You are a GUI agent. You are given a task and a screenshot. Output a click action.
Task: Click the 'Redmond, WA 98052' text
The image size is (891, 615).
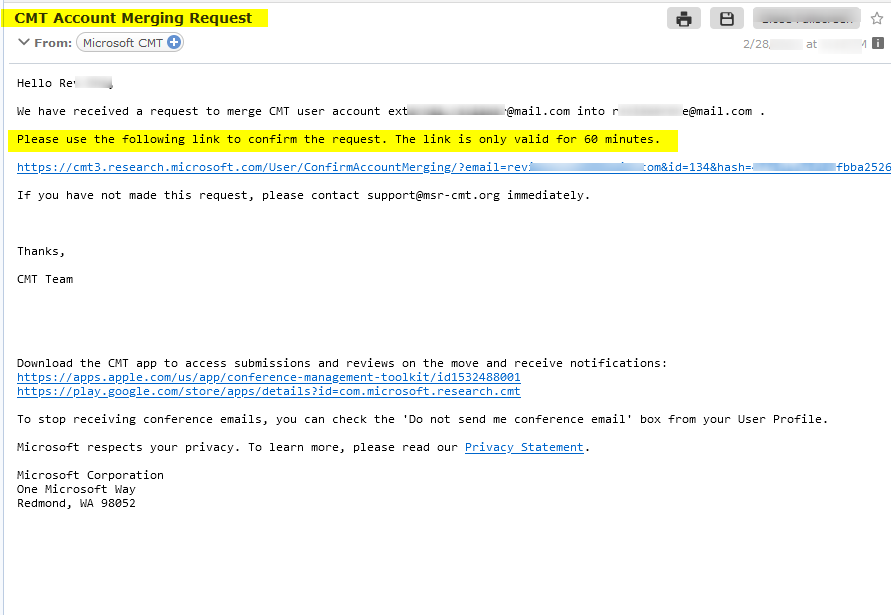pos(76,503)
